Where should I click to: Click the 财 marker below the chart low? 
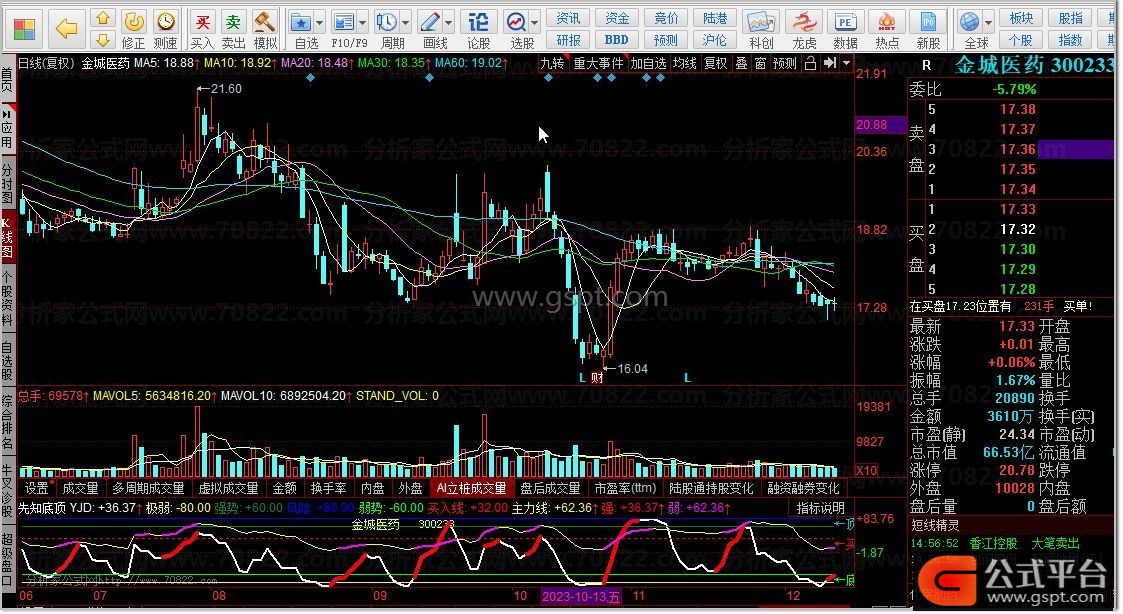[597, 378]
